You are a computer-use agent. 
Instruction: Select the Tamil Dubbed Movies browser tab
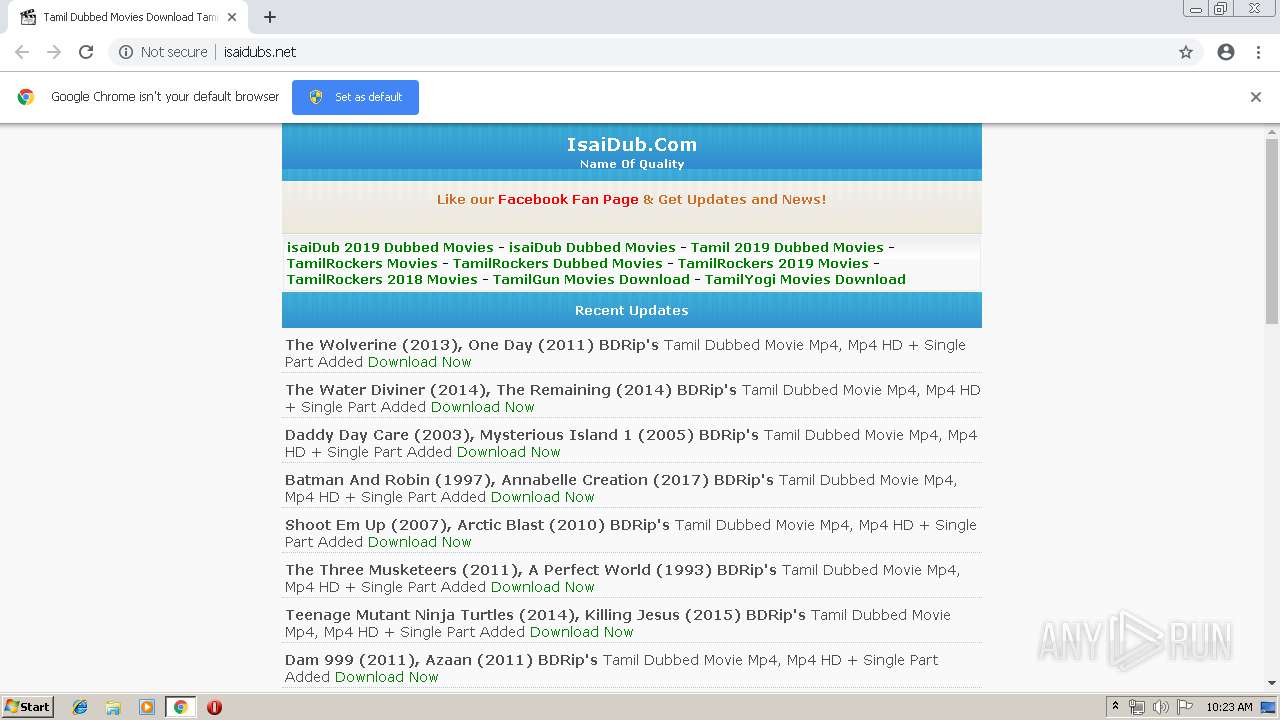[127, 17]
